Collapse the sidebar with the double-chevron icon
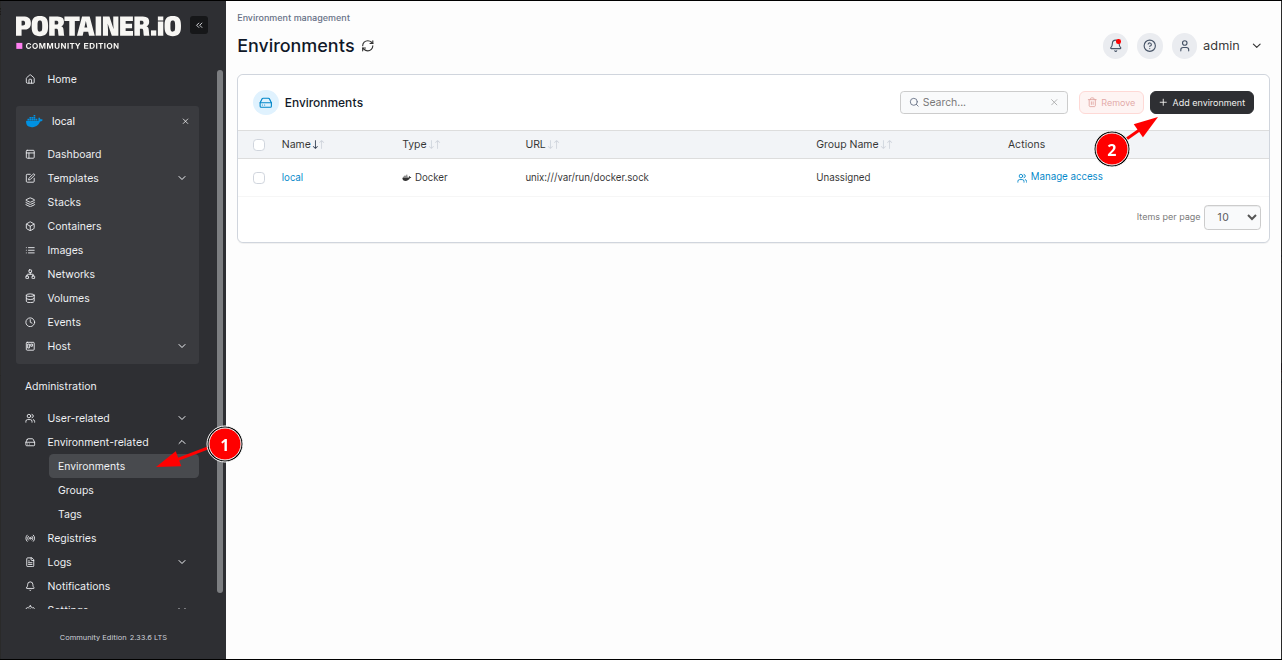This screenshot has height=660, width=1282. pyautogui.click(x=199, y=25)
